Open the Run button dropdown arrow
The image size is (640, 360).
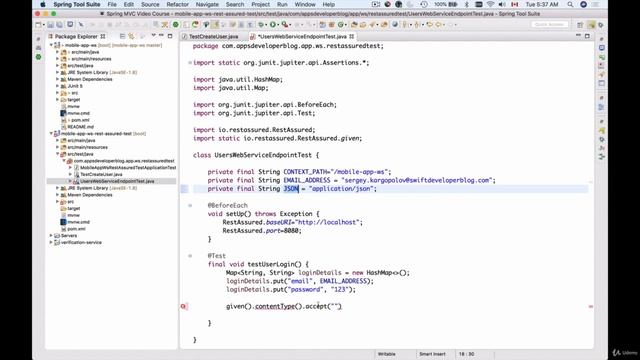[x=278, y=24]
